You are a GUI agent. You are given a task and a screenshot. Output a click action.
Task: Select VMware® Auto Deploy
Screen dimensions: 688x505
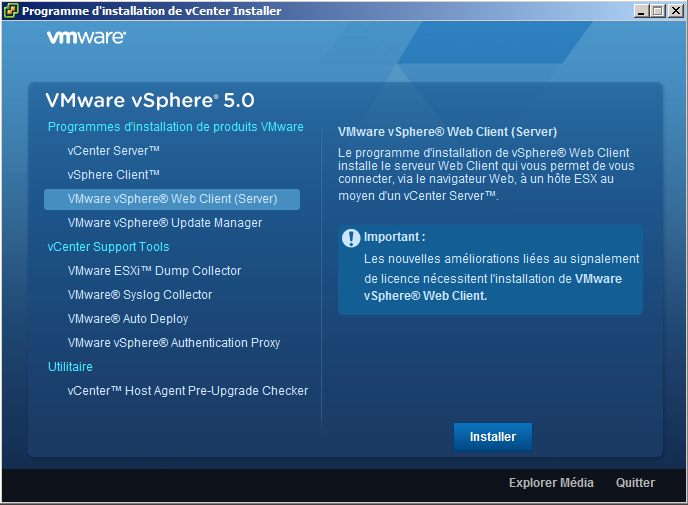point(128,319)
